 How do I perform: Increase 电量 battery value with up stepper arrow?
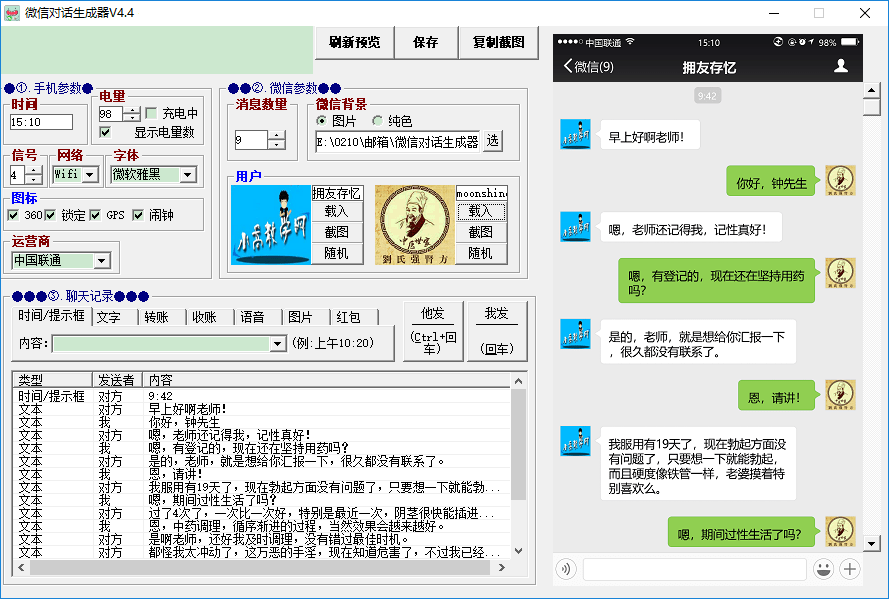[x=132, y=110]
